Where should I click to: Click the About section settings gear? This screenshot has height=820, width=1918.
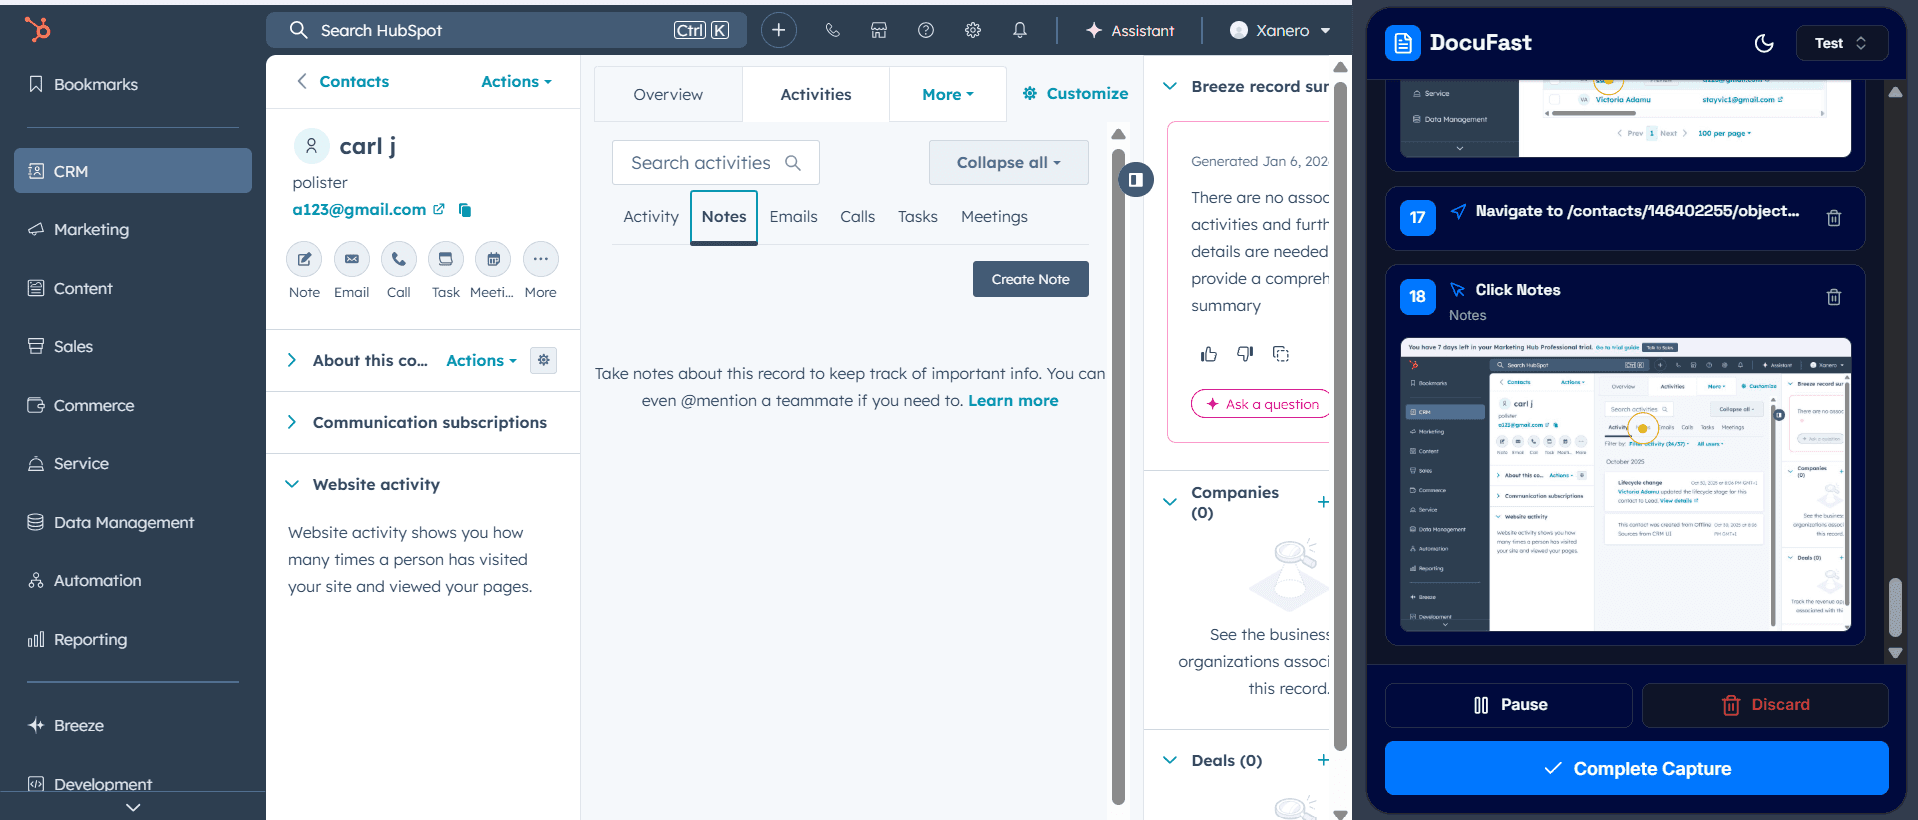(543, 360)
